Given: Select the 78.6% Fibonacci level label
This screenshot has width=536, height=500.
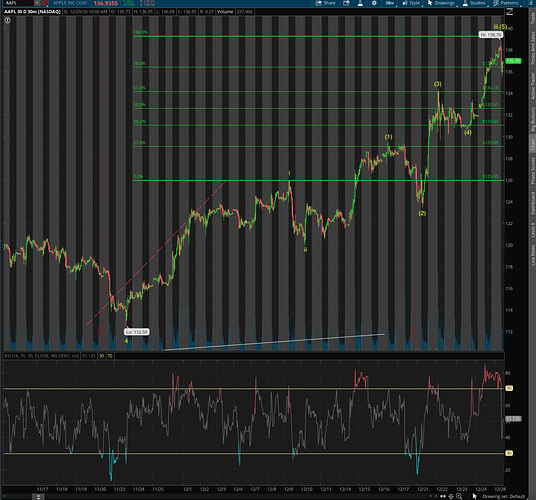Looking at the screenshot, I should [x=139, y=64].
